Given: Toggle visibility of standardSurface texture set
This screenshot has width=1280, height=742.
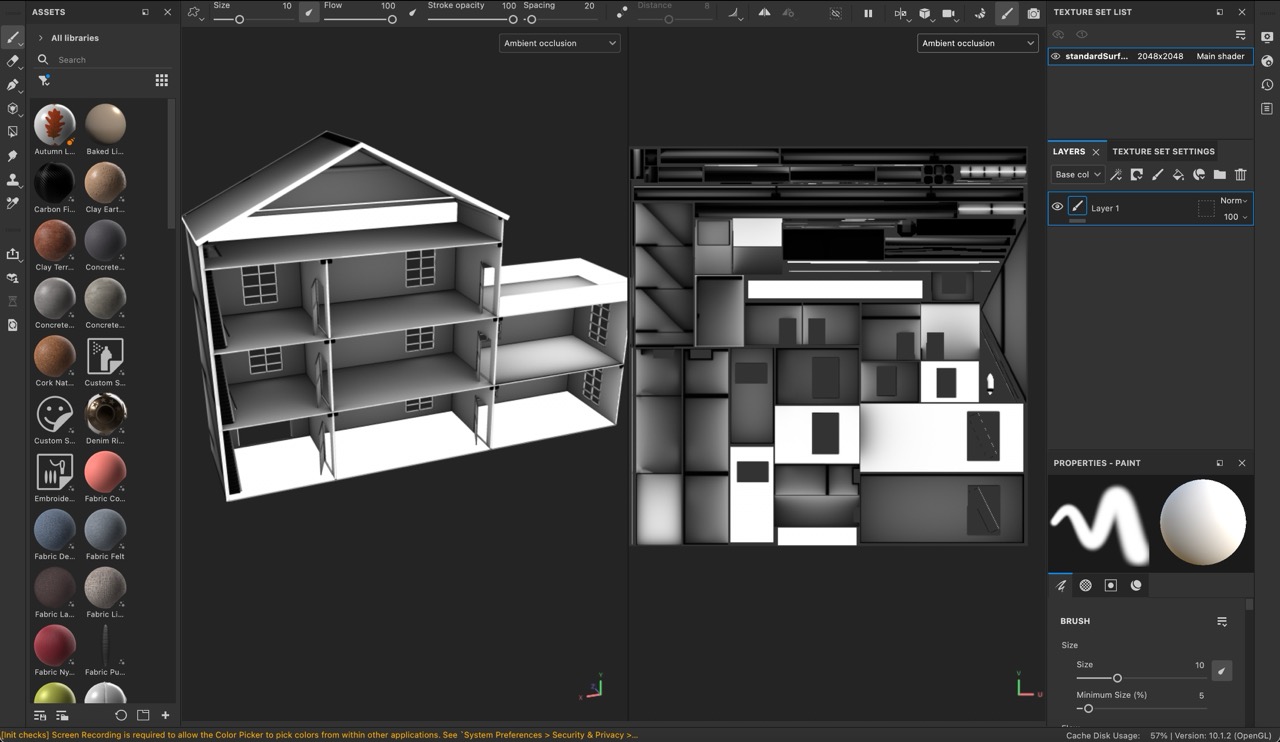Looking at the screenshot, I should point(1055,56).
